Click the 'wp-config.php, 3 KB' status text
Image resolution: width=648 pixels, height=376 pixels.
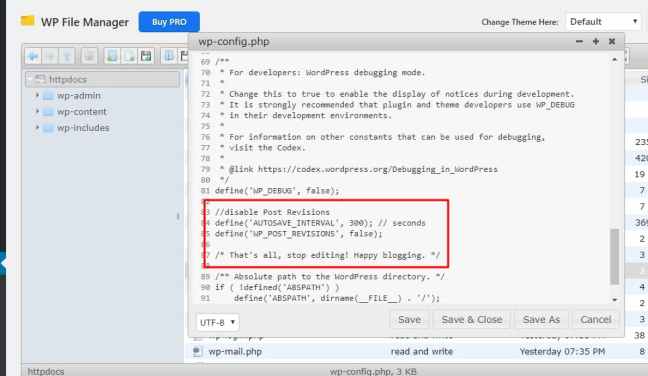(x=373, y=371)
